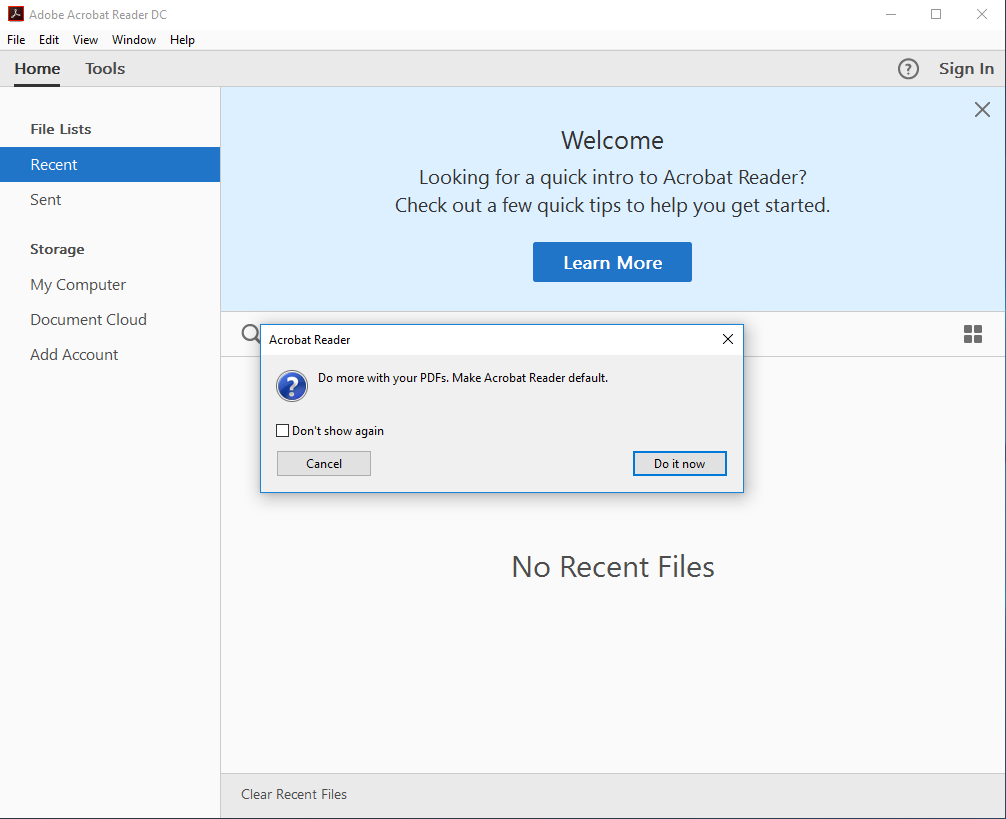Viewport: 1006px width, 819px height.
Task: Click the dialog's blue question mark icon
Action: [292, 385]
